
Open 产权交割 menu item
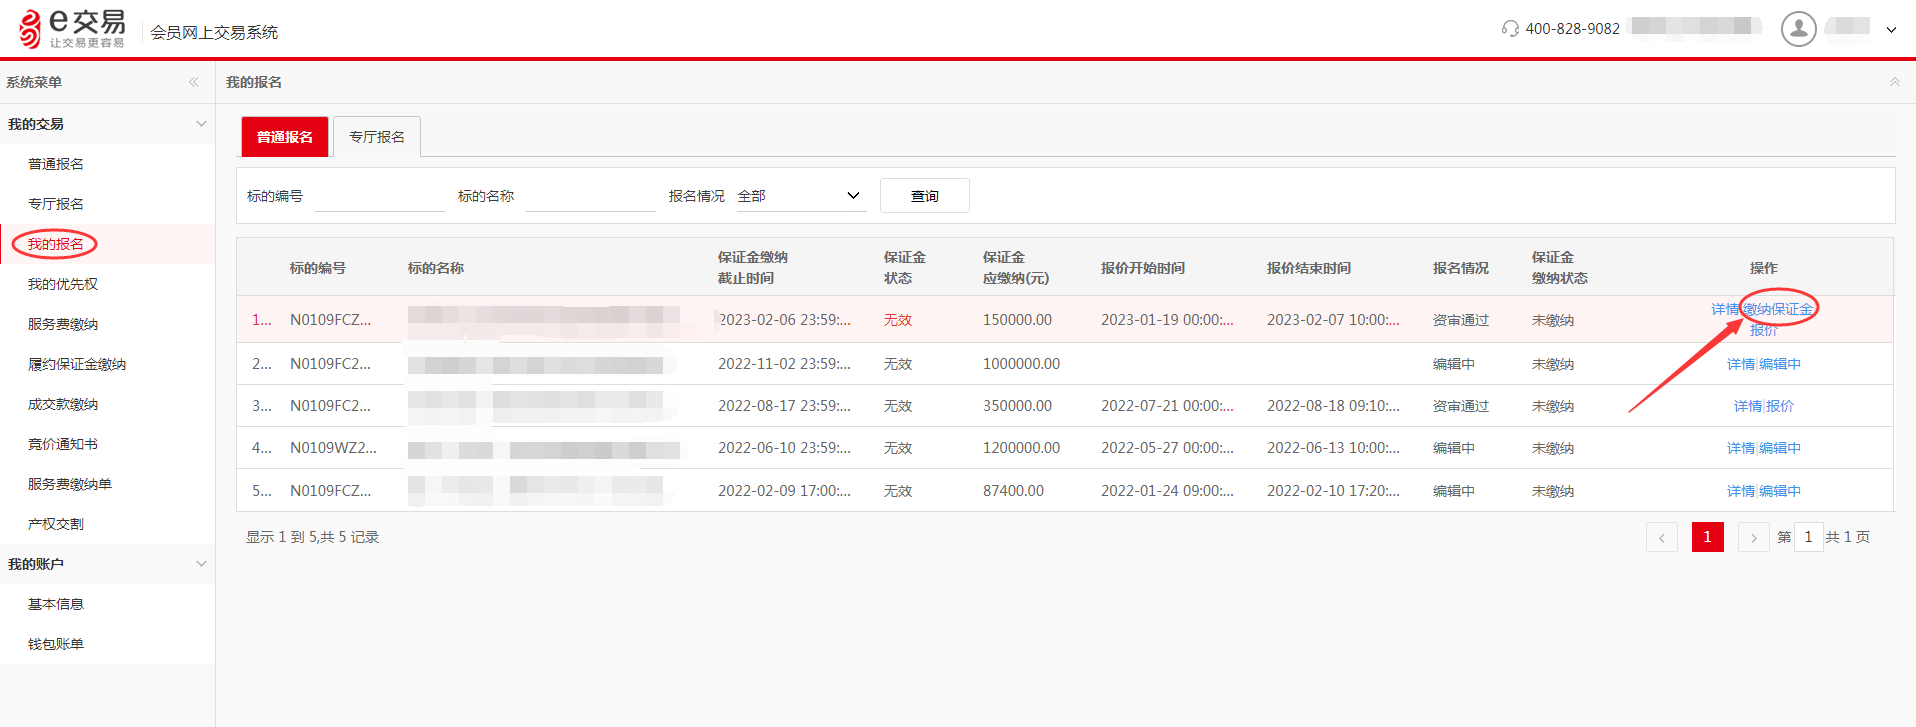[x=56, y=524]
